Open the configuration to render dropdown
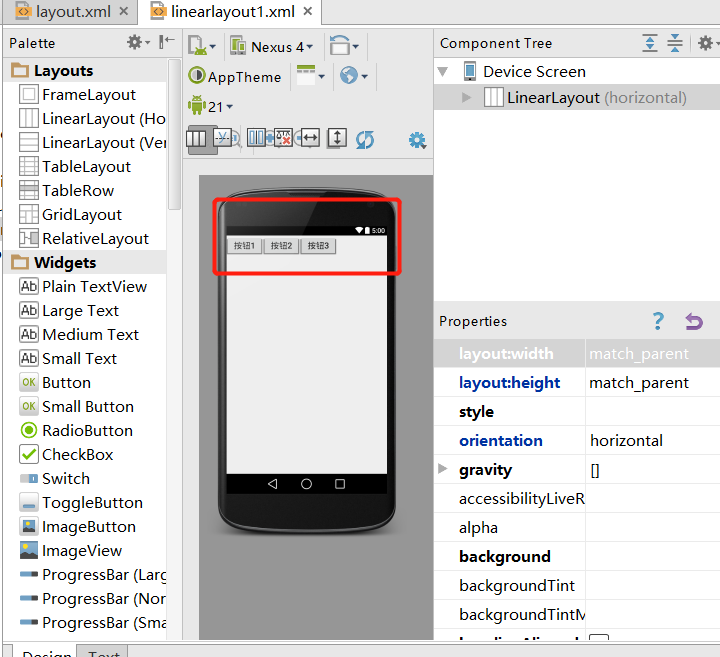Image resolution: width=720 pixels, height=657 pixels. [201, 46]
